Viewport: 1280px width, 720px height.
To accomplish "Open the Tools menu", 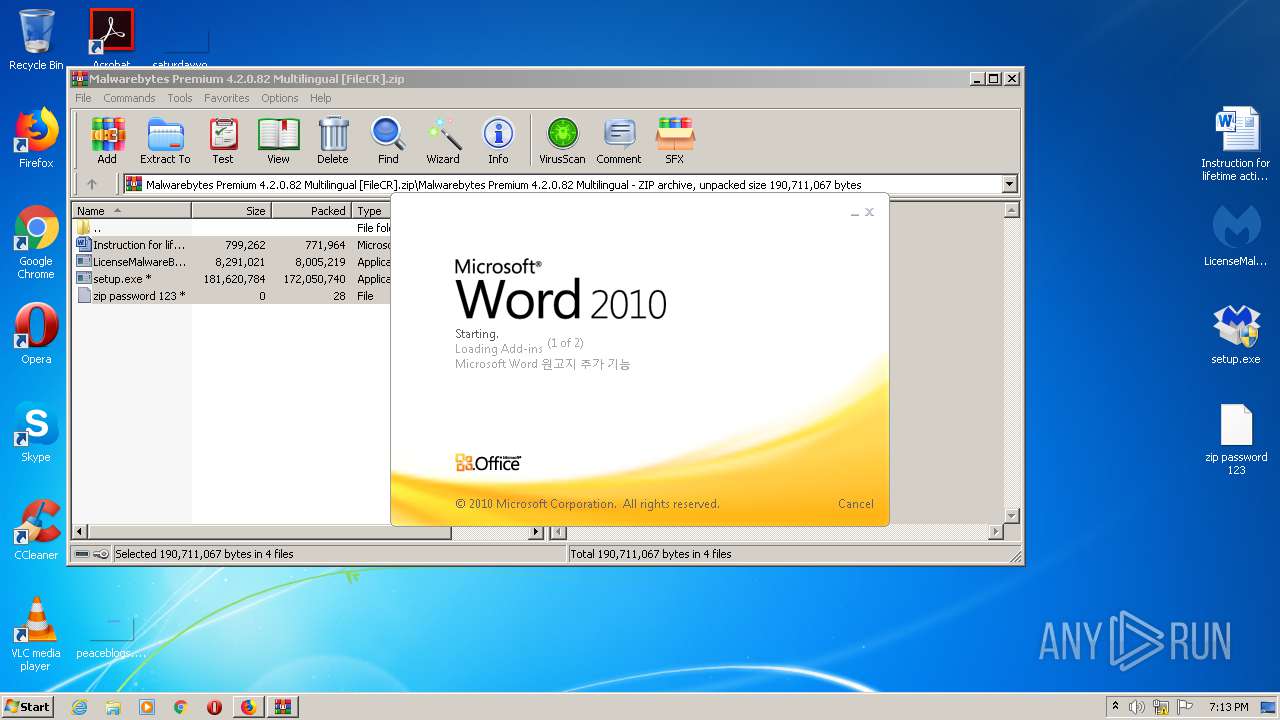I will coord(180,98).
